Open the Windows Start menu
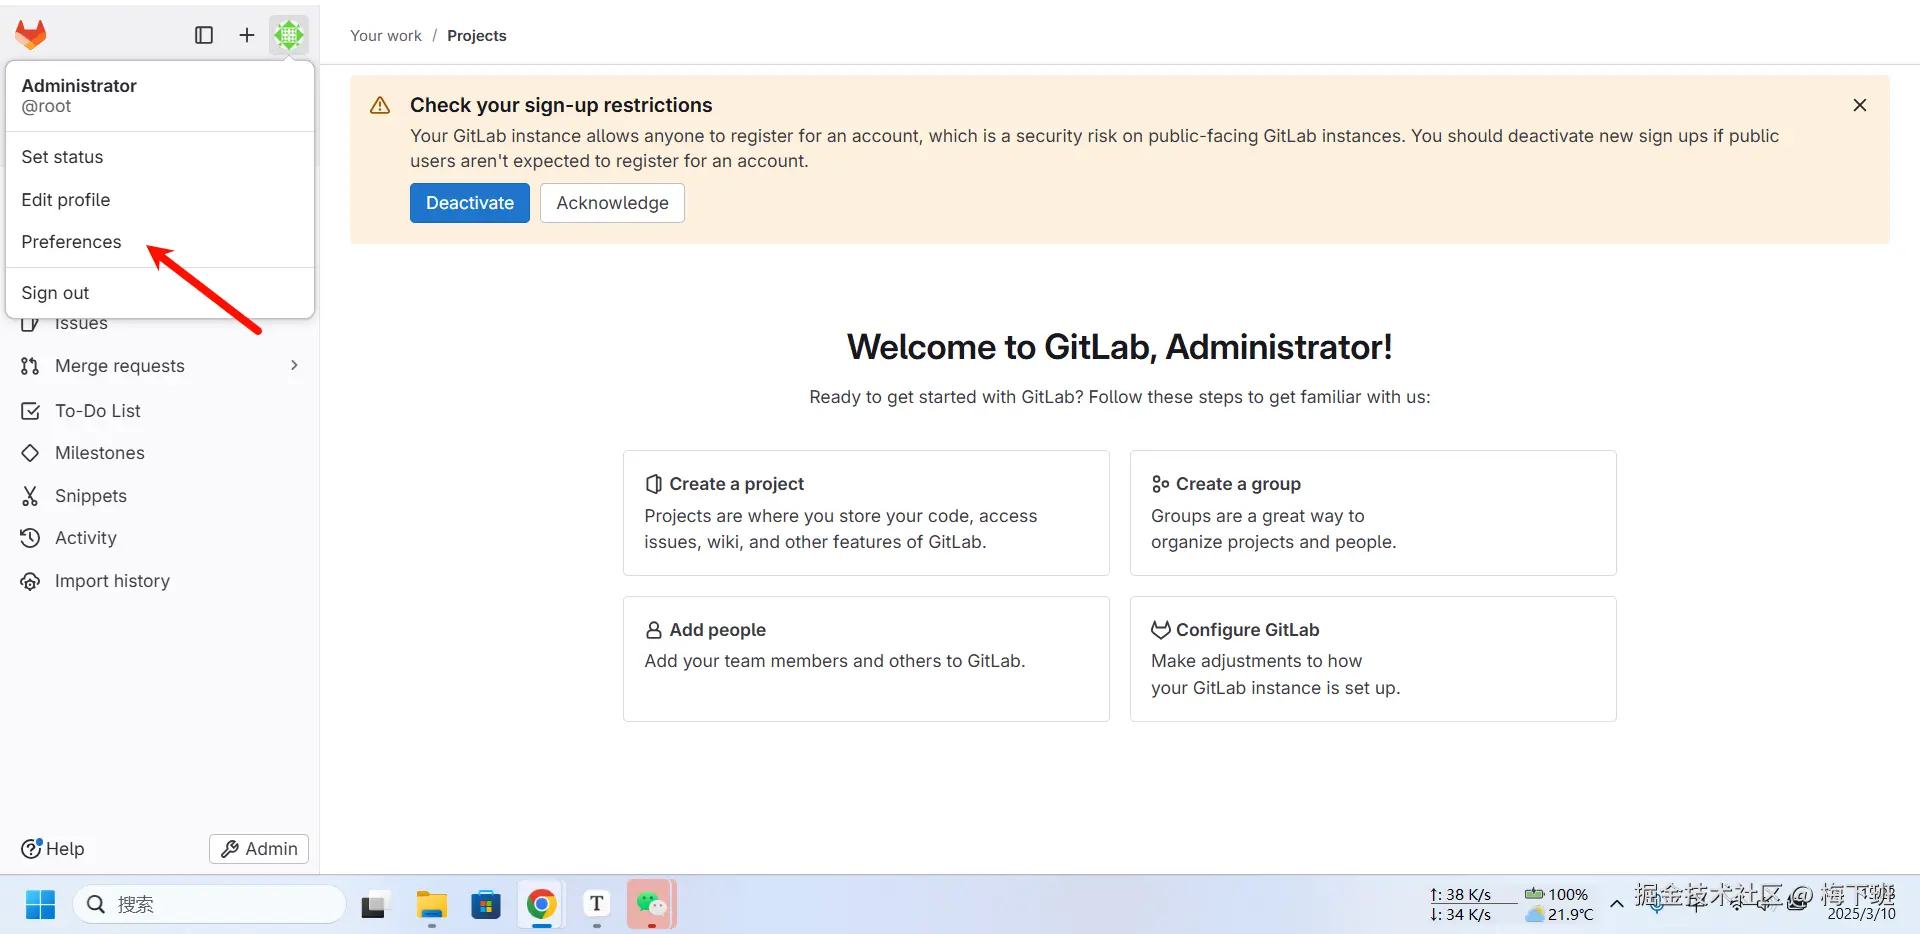This screenshot has width=1920, height=934. point(41,905)
